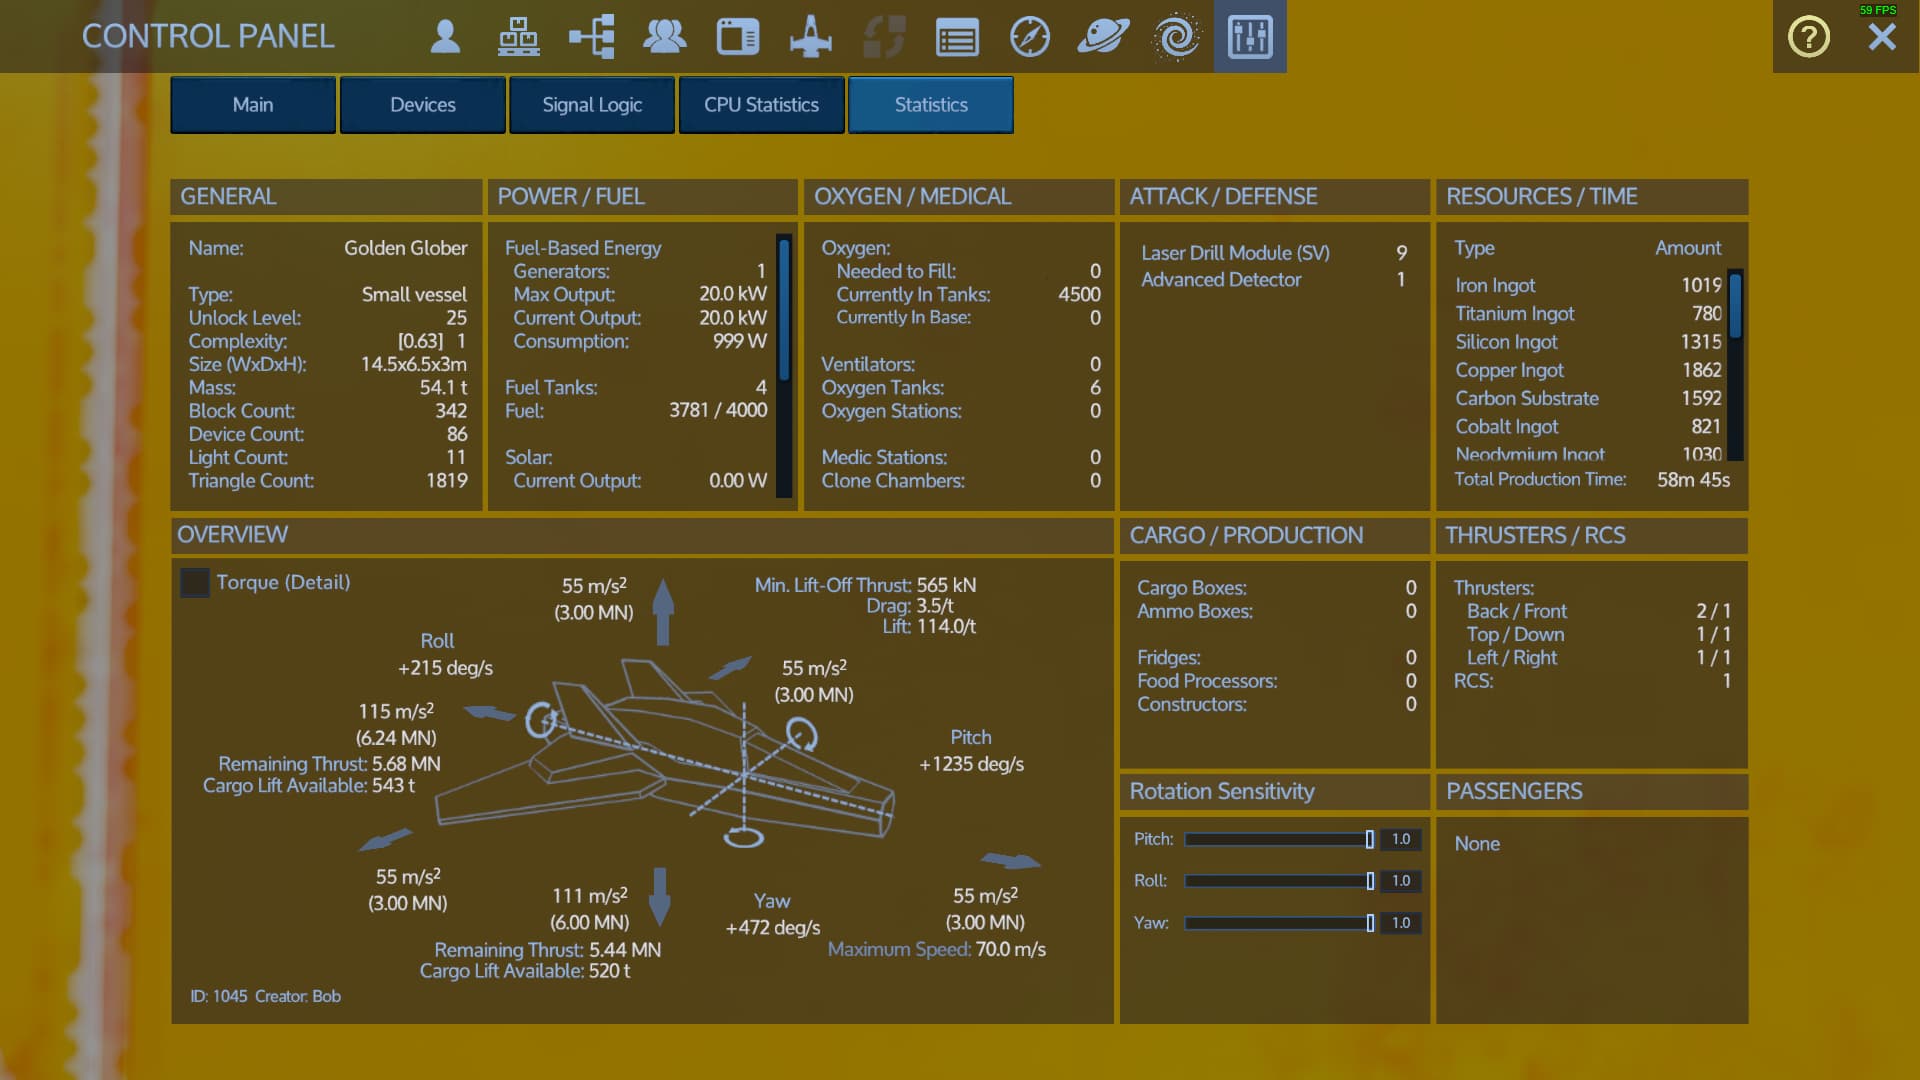Close the Control Panel window
This screenshot has height=1080, width=1920.
[1882, 37]
